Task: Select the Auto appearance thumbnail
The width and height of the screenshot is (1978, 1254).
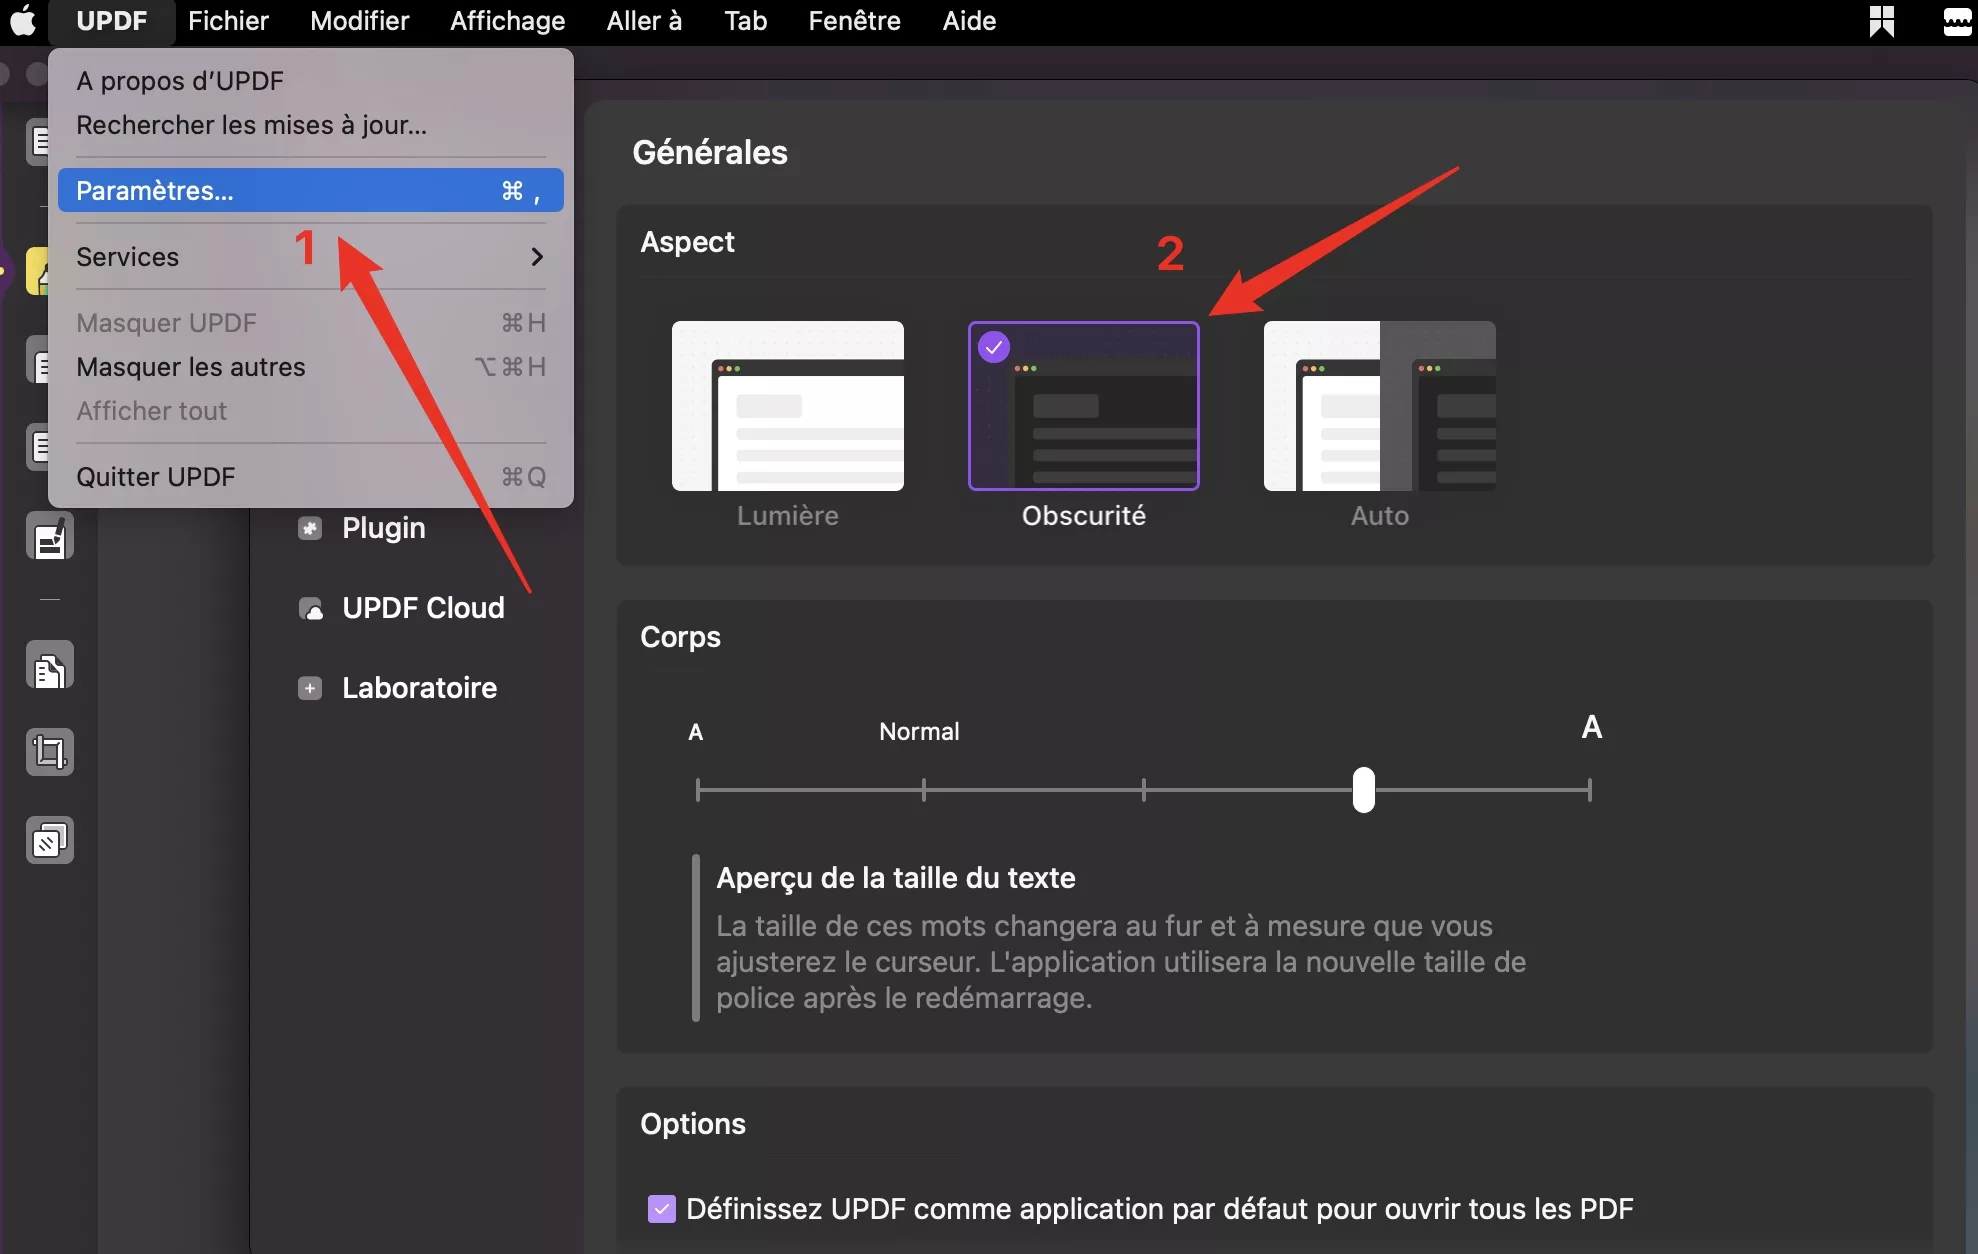Action: (x=1380, y=406)
